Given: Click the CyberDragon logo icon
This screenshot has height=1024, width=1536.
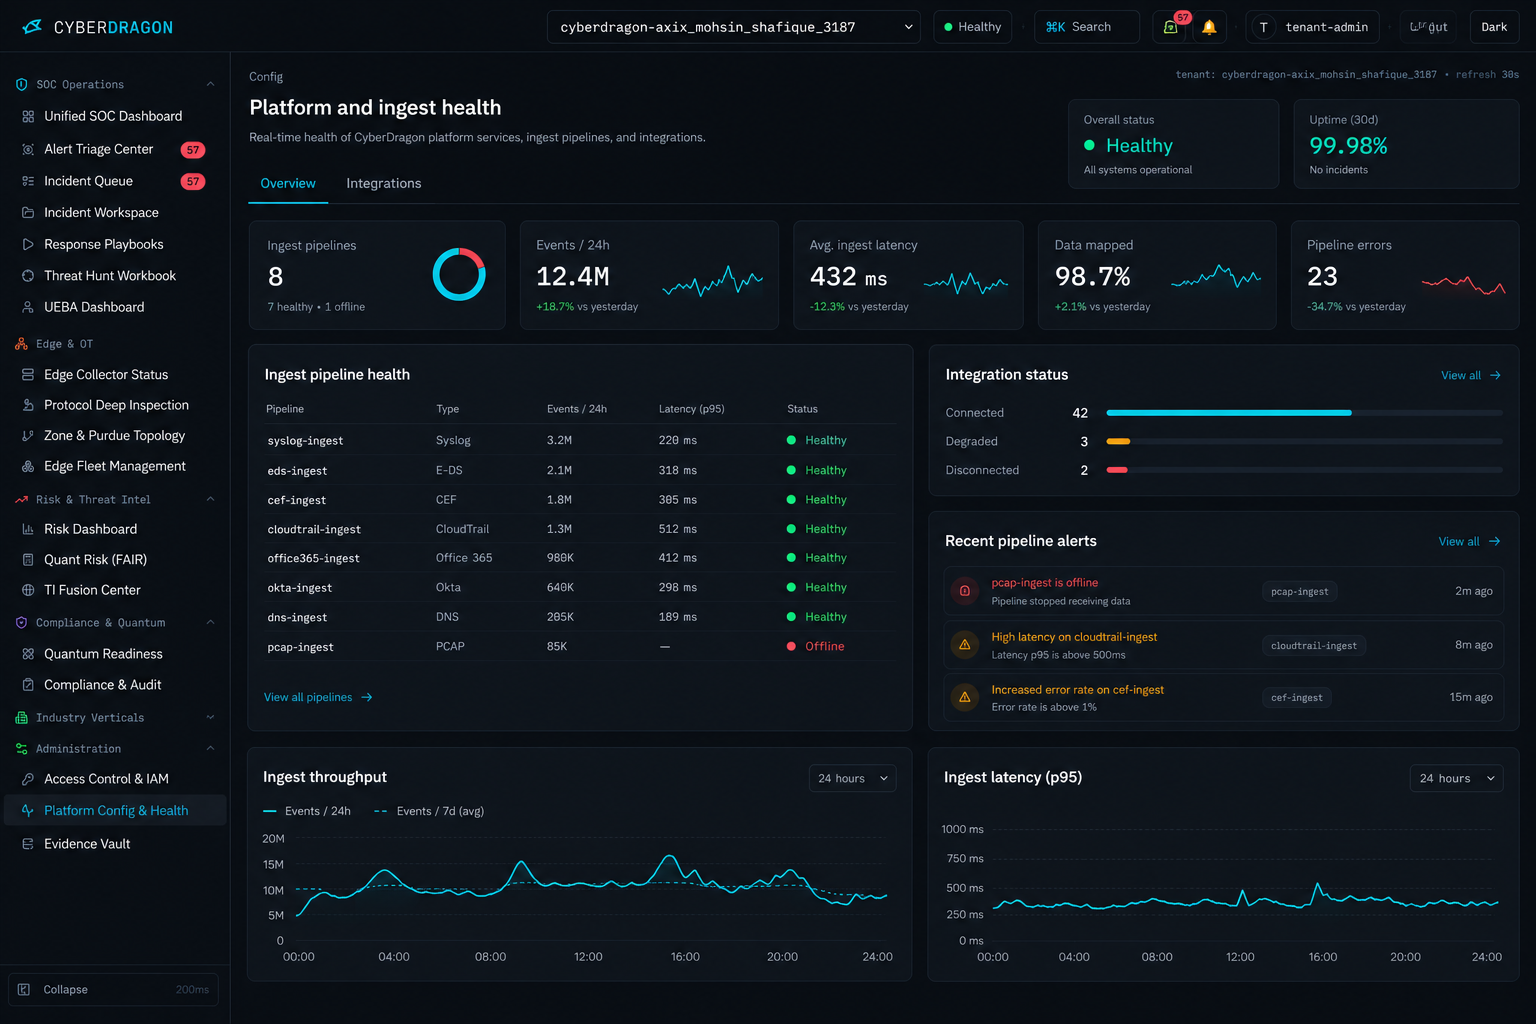Looking at the screenshot, I should click(32, 27).
